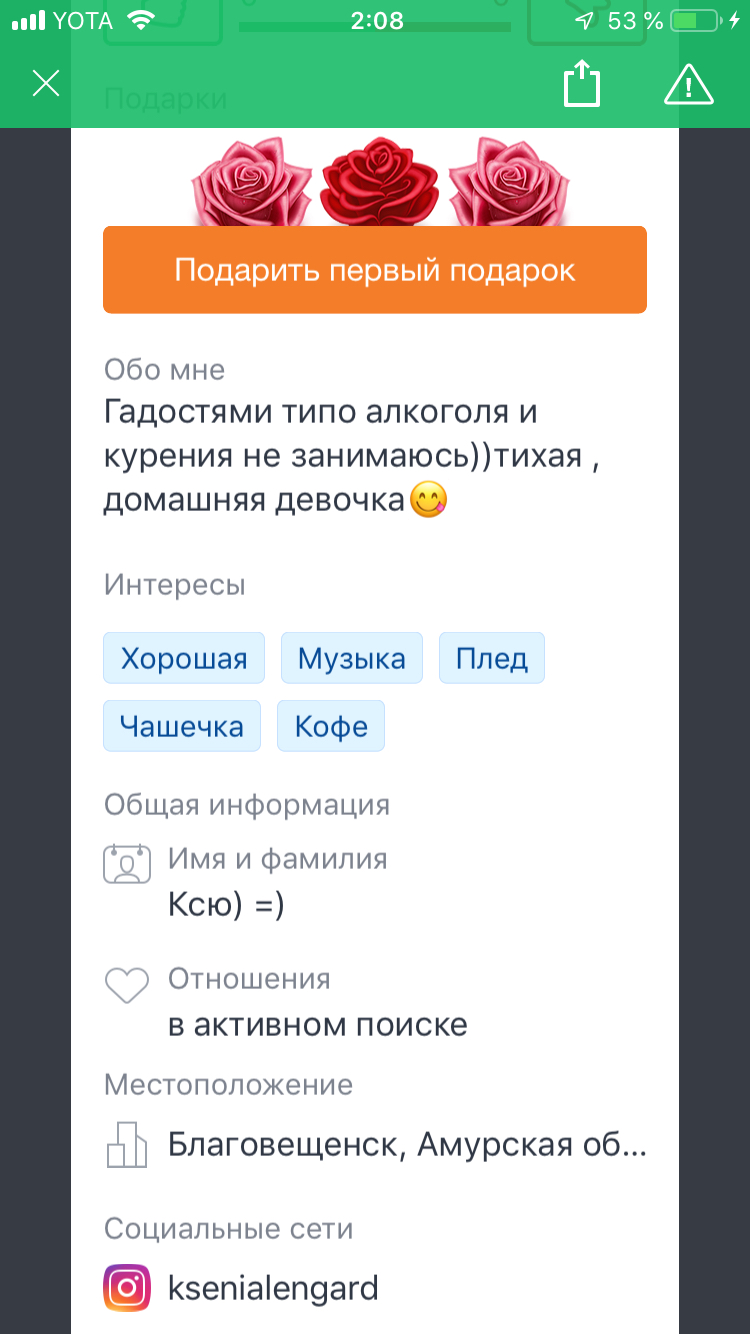The height and width of the screenshot is (1334, 750).
Task: Select the Музыка interest tag
Action: coord(352,658)
